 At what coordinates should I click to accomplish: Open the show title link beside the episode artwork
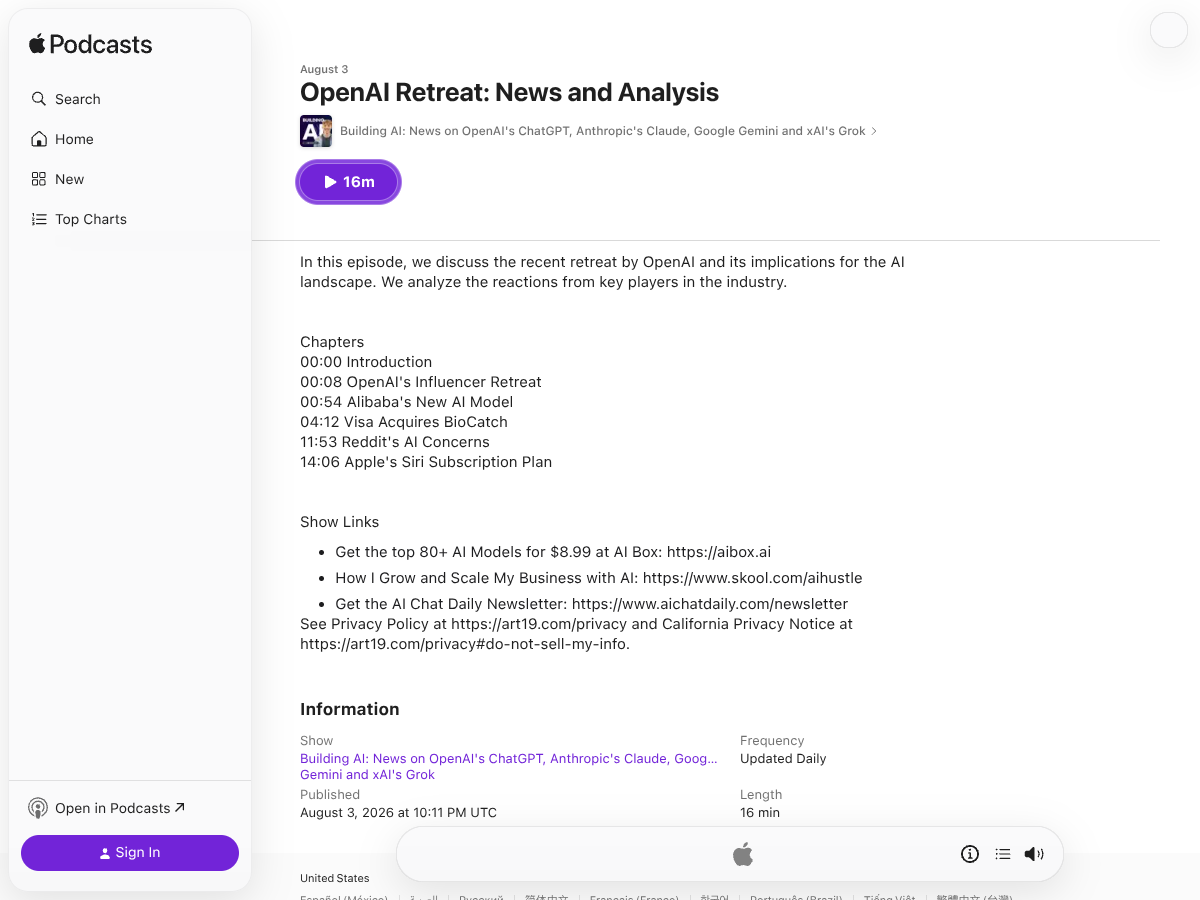point(602,131)
